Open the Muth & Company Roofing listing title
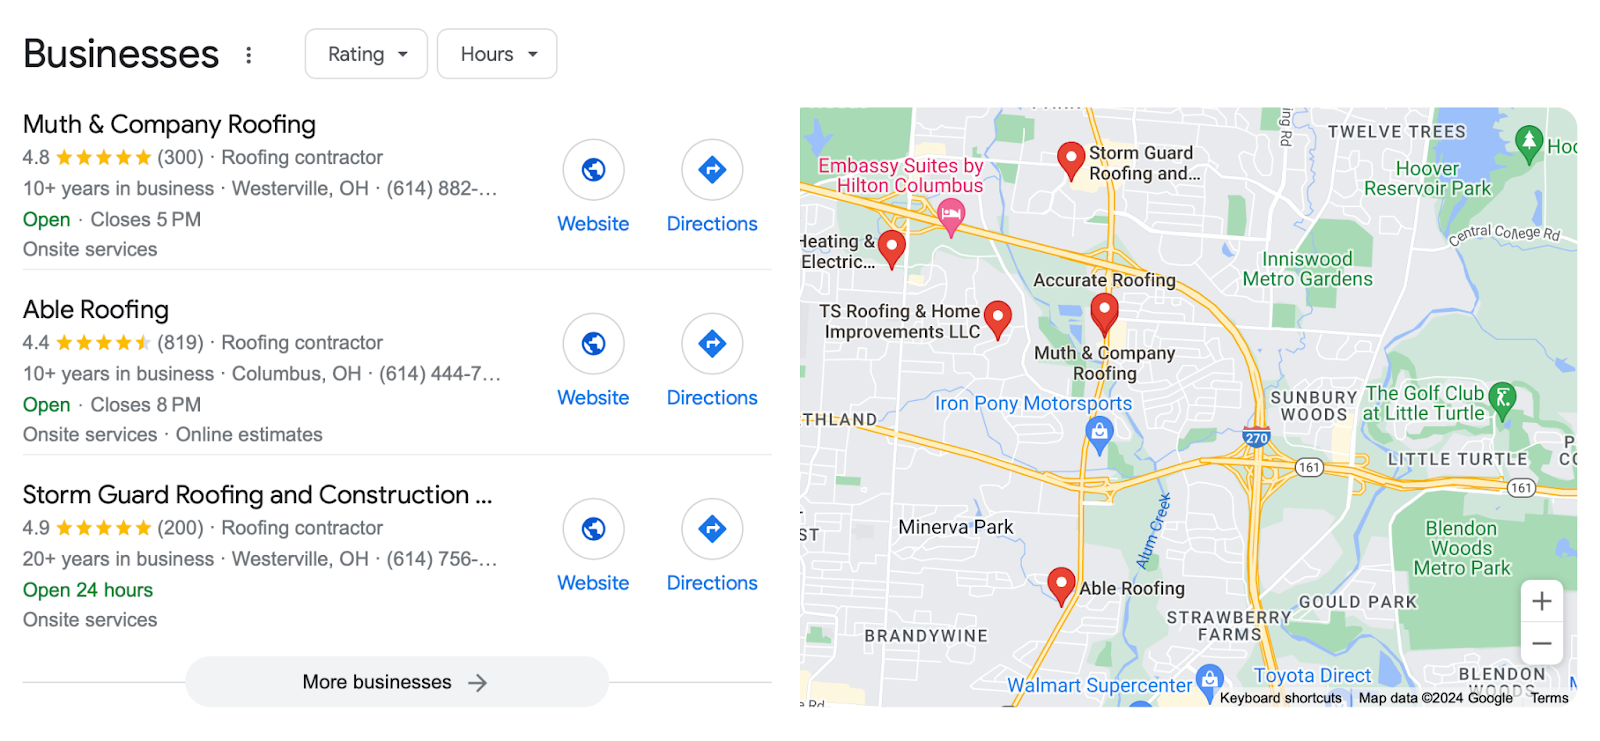Screen dimensions: 1600x741 click(x=169, y=124)
